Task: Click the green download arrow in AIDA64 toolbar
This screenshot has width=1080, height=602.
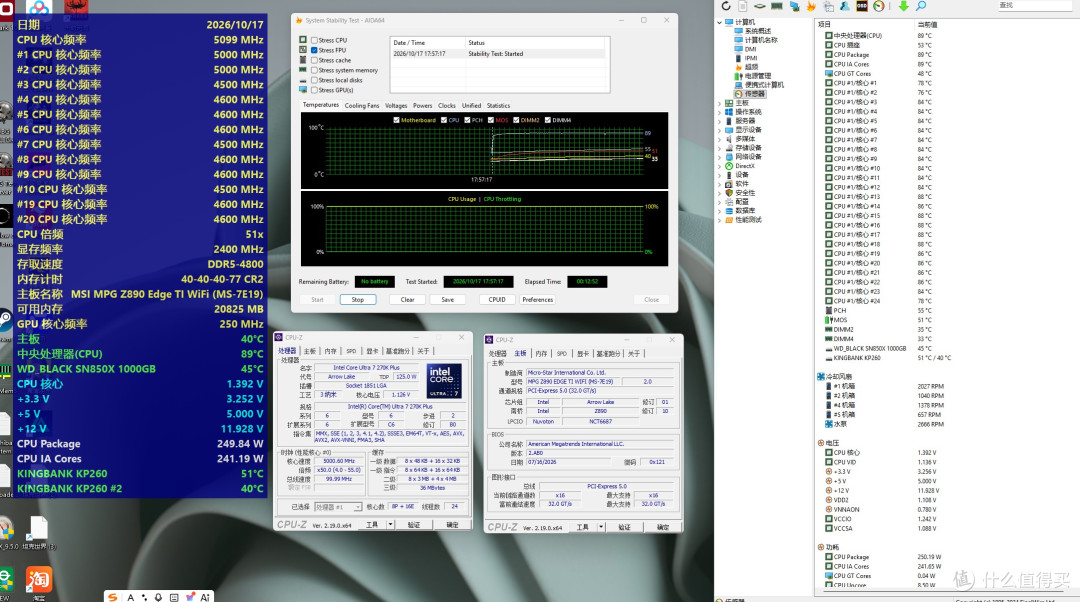Action: 903,6
